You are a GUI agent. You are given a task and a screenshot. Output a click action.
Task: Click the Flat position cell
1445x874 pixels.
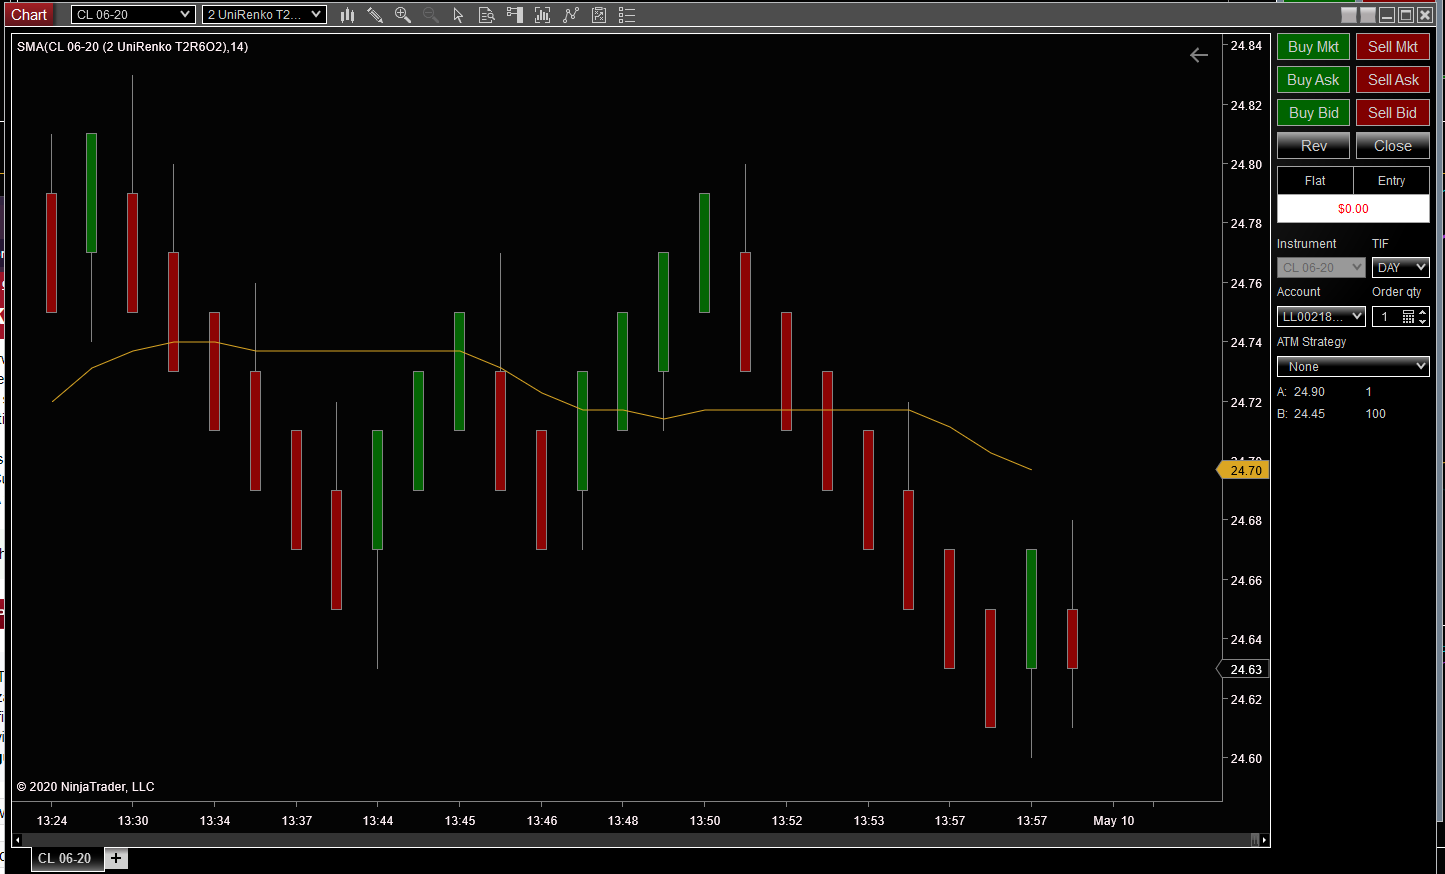[x=1315, y=181]
